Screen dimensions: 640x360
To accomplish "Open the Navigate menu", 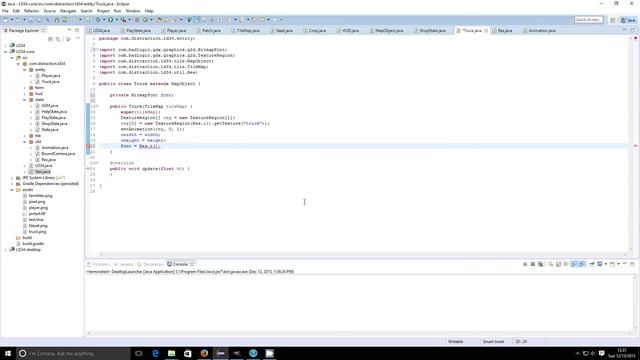I will (x=68, y=11).
